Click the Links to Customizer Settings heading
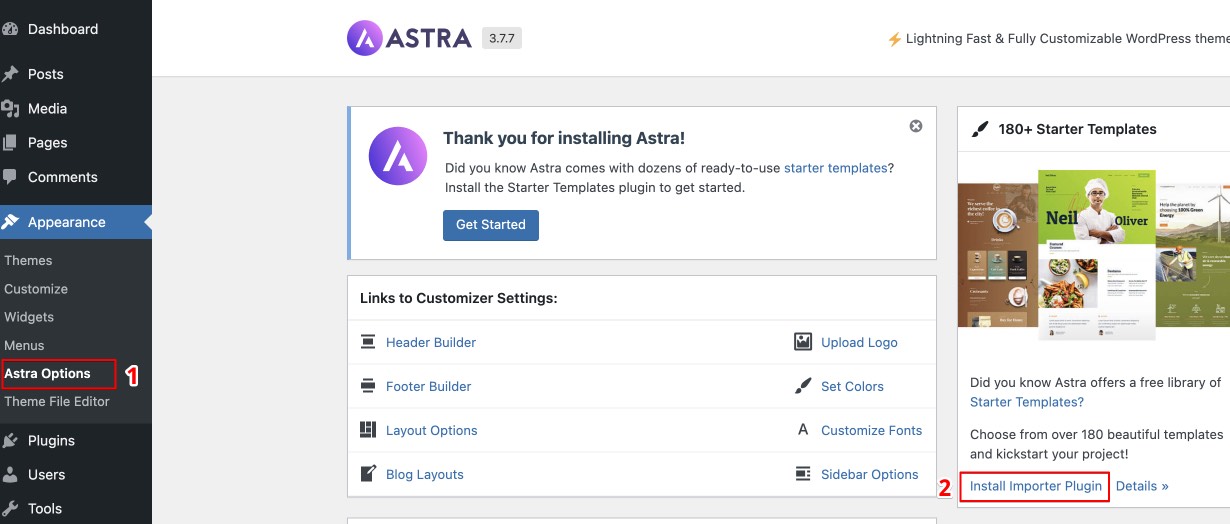The image size is (1230, 524). [x=458, y=298]
